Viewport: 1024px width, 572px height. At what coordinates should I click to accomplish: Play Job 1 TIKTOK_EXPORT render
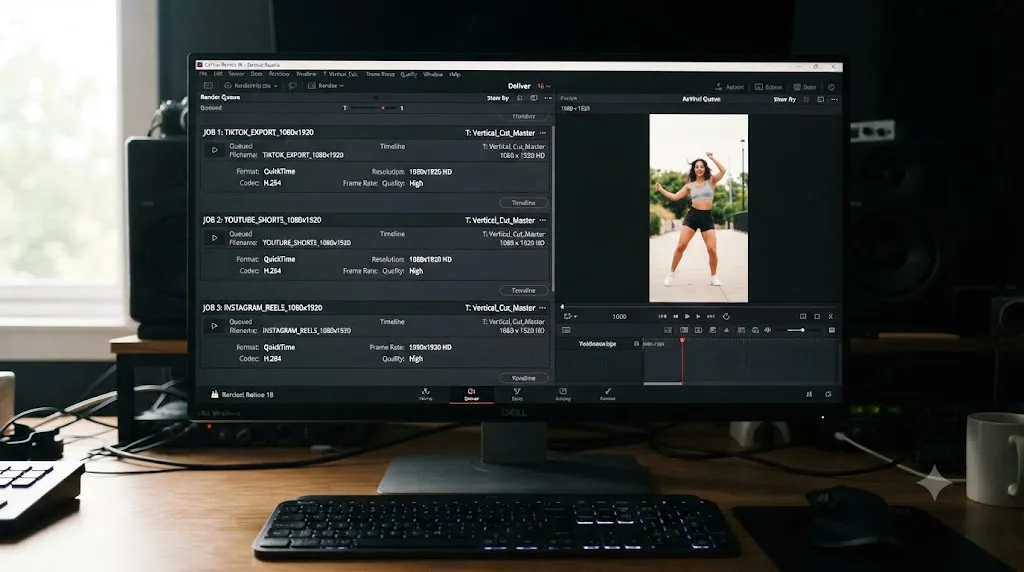tap(214, 150)
